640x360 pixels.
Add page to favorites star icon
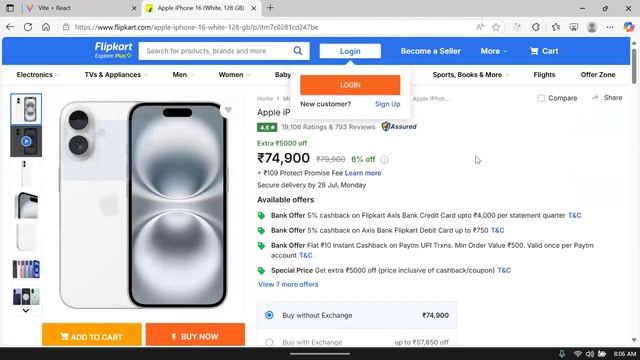pyautogui.click(x=496, y=27)
